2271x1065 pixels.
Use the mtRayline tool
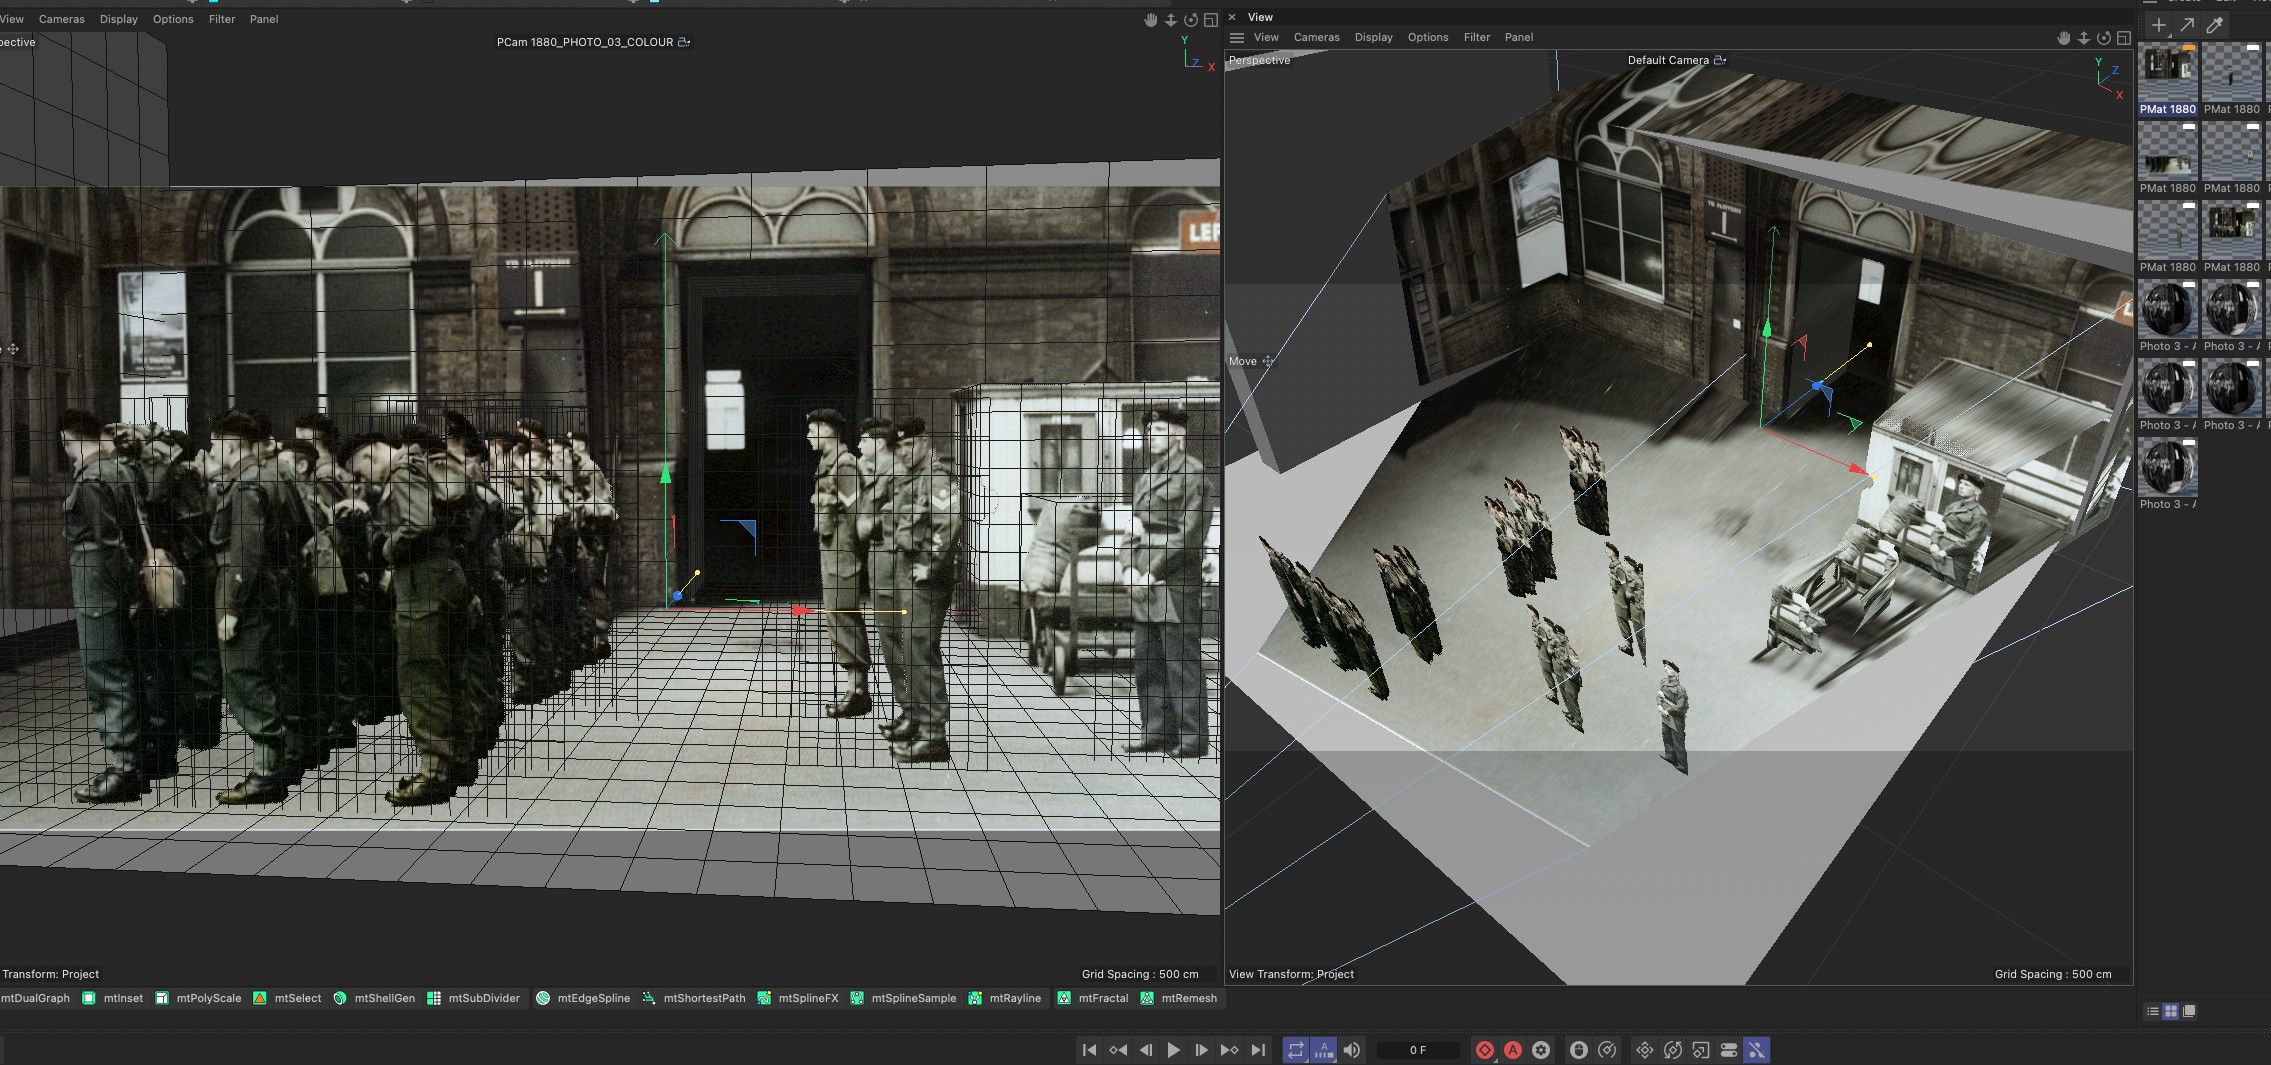(x=1005, y=998)
